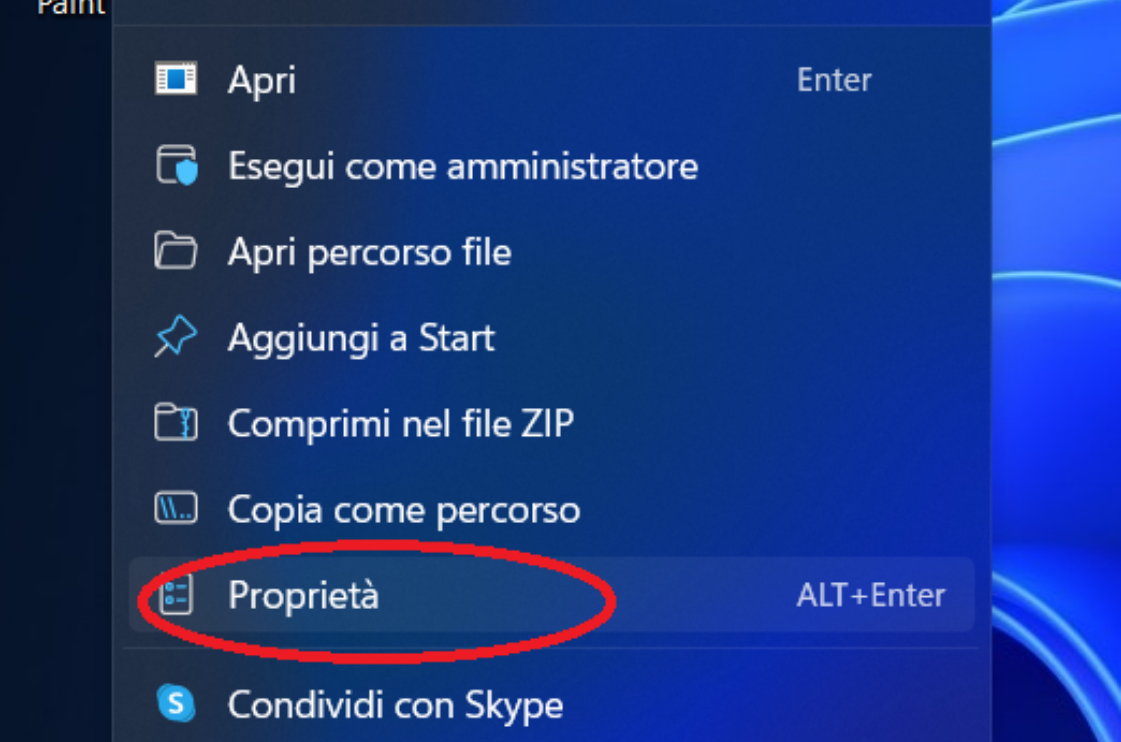Select Copia come percorso

point(403,510)
